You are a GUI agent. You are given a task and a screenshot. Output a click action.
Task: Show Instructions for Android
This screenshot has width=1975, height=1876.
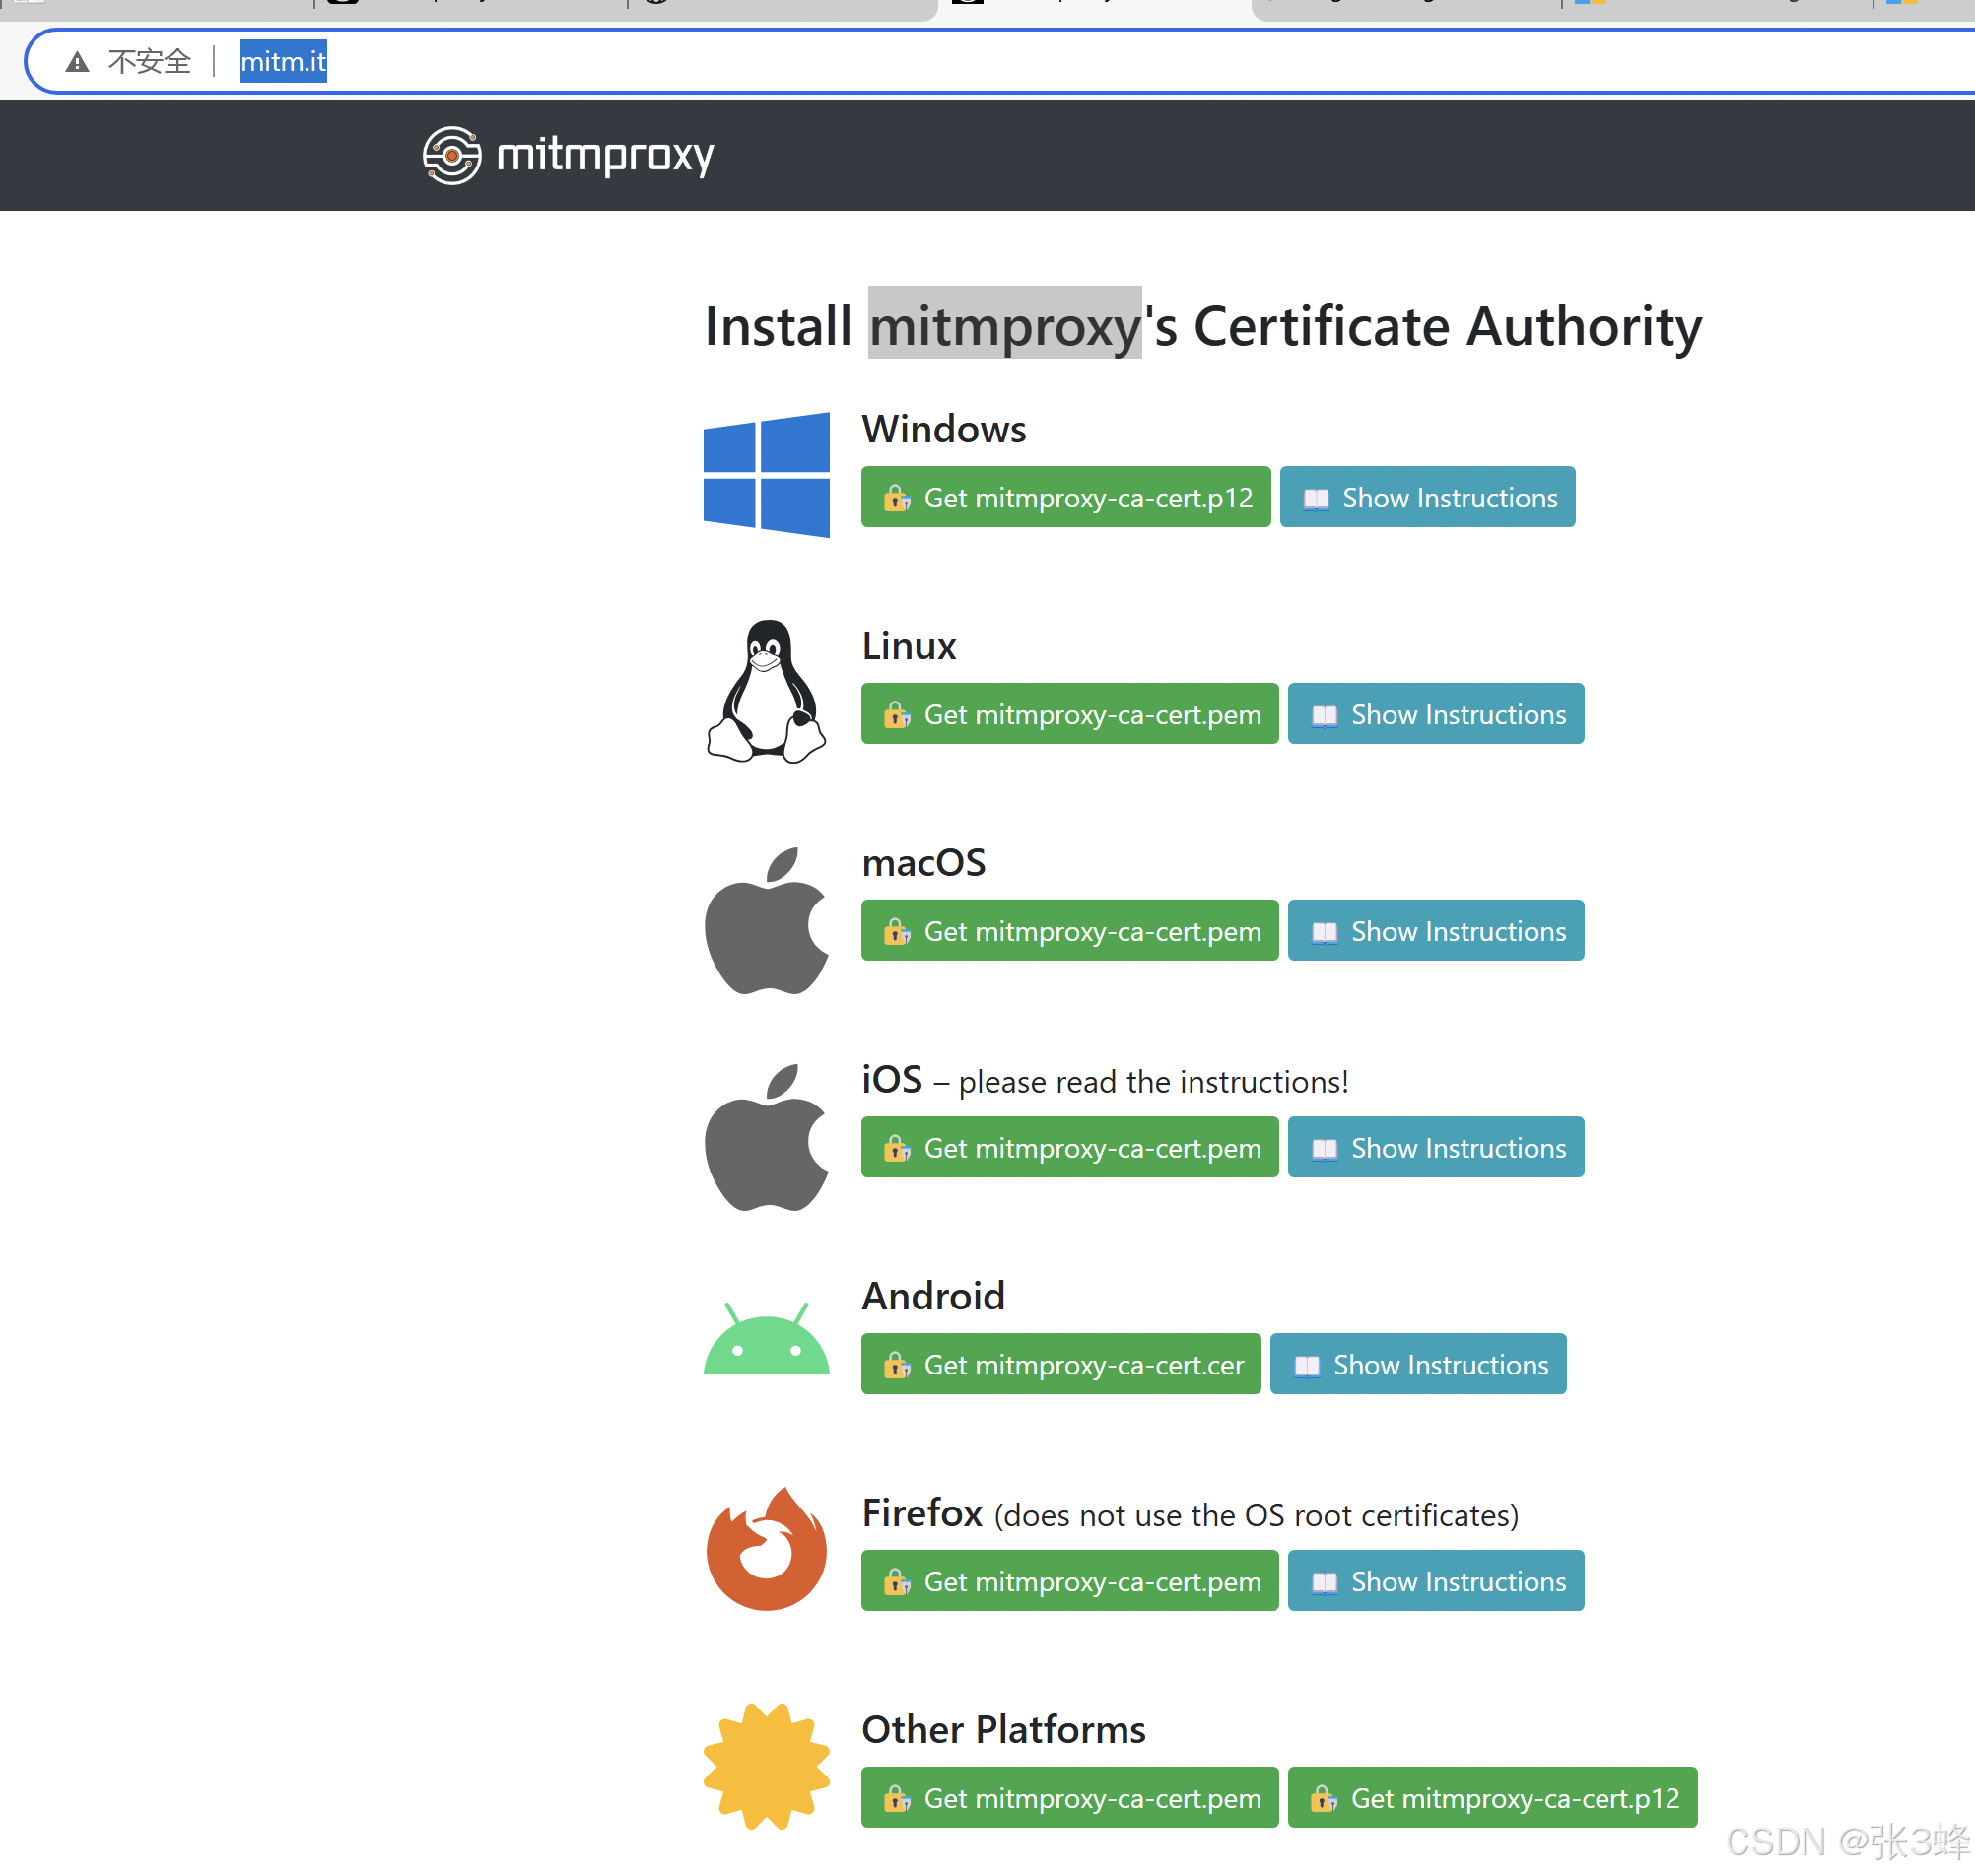click(x=1417, y=1364)
